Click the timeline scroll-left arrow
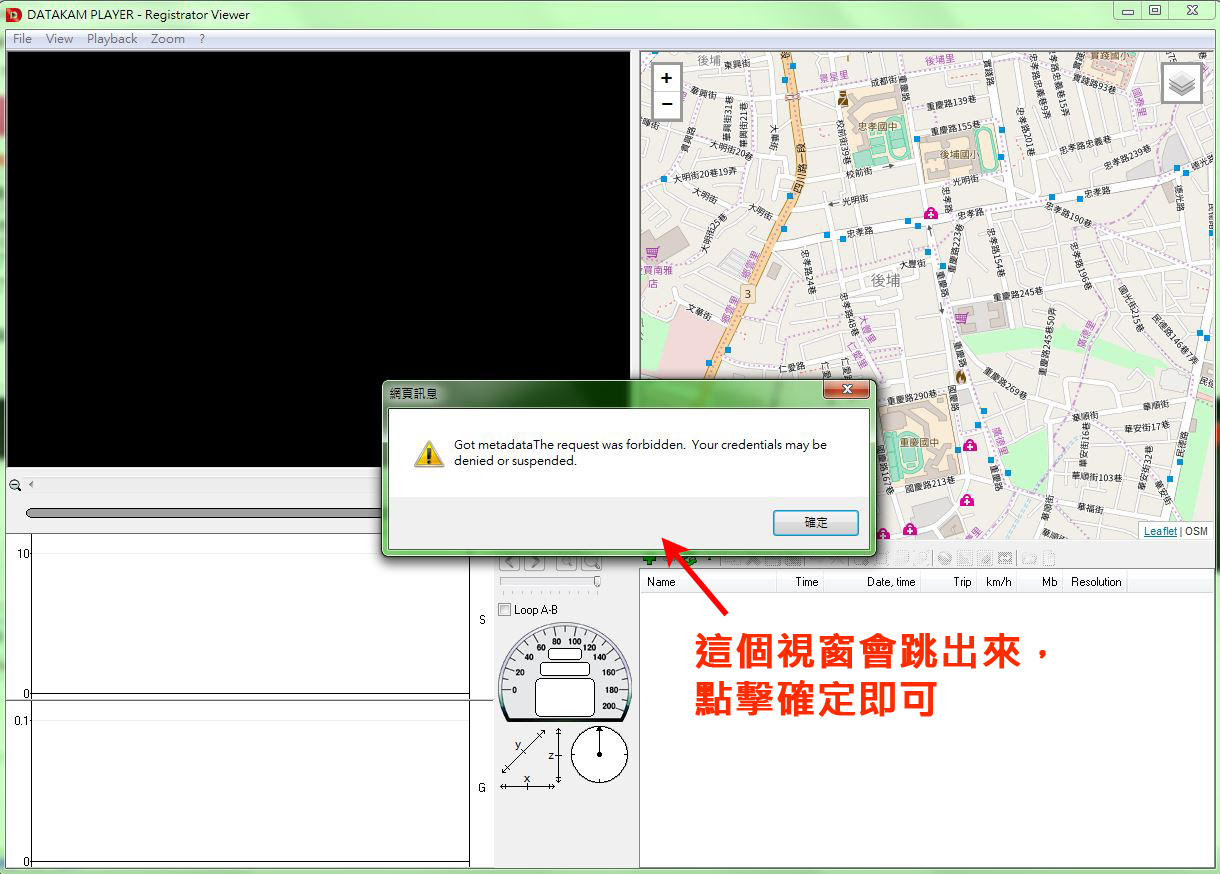 [31, 485]
